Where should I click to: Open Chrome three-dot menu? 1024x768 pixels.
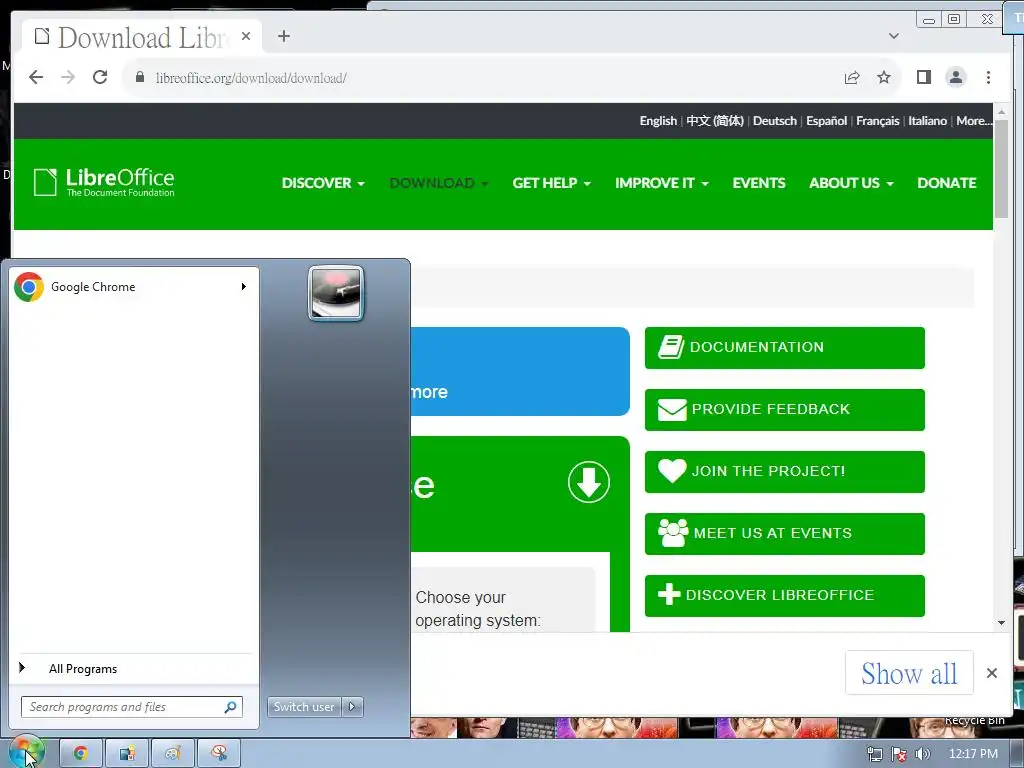point(988,77)
